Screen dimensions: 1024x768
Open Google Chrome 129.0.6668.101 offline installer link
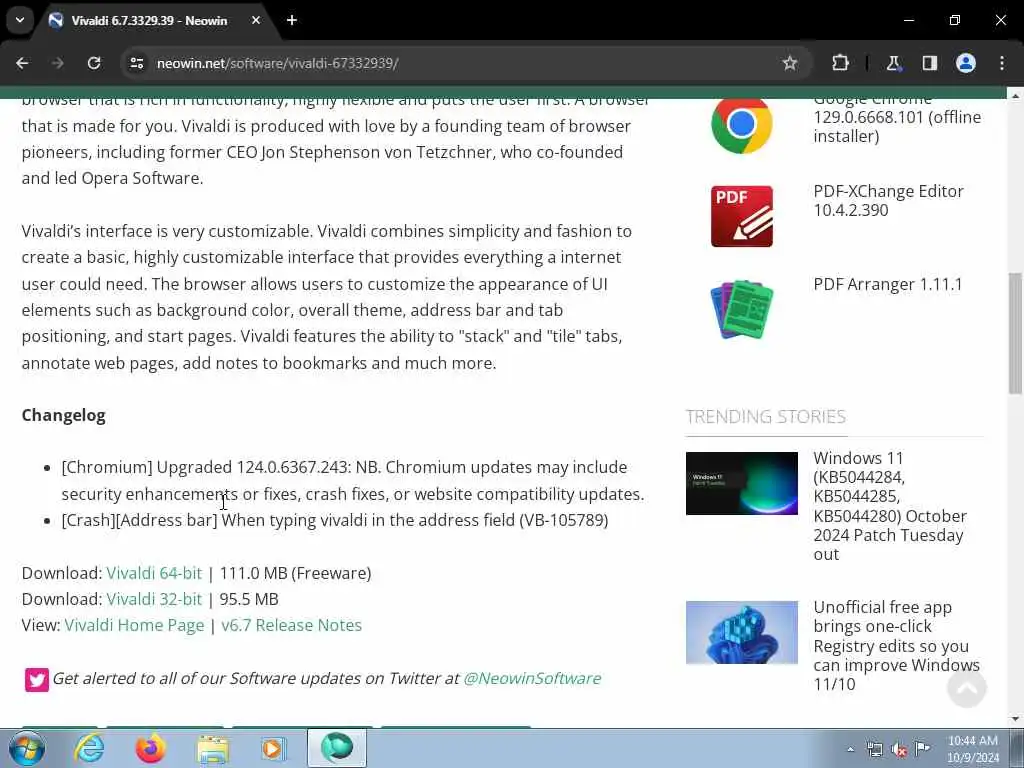point(897,118)
